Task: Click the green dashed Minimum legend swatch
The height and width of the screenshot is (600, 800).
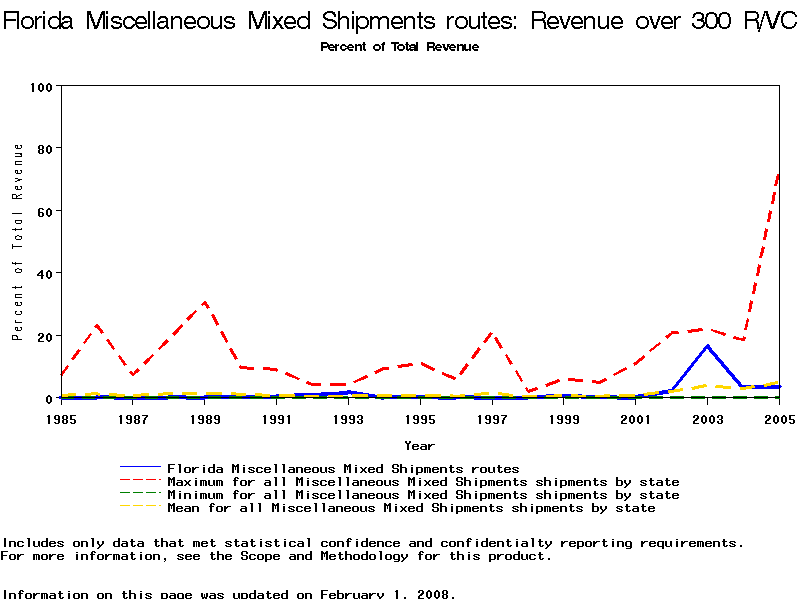Action: pos(139,495)
